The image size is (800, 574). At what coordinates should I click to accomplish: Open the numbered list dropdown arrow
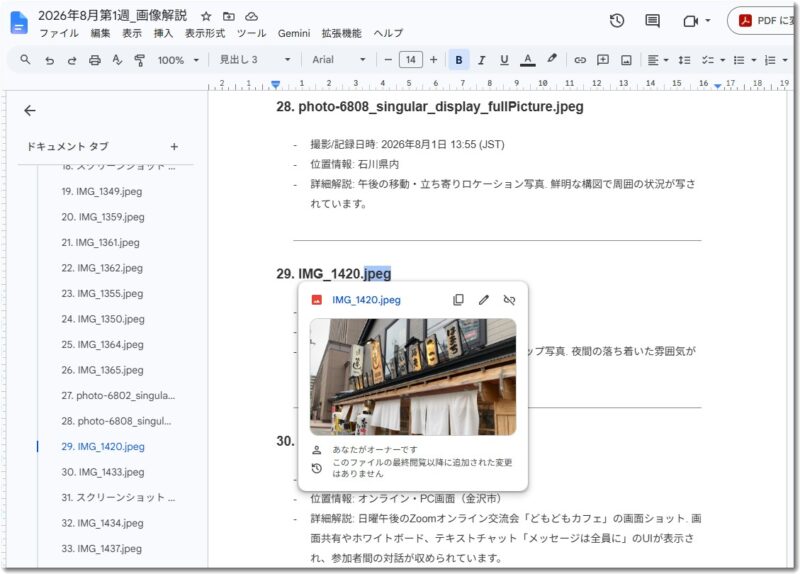click(x=785, y=60)
